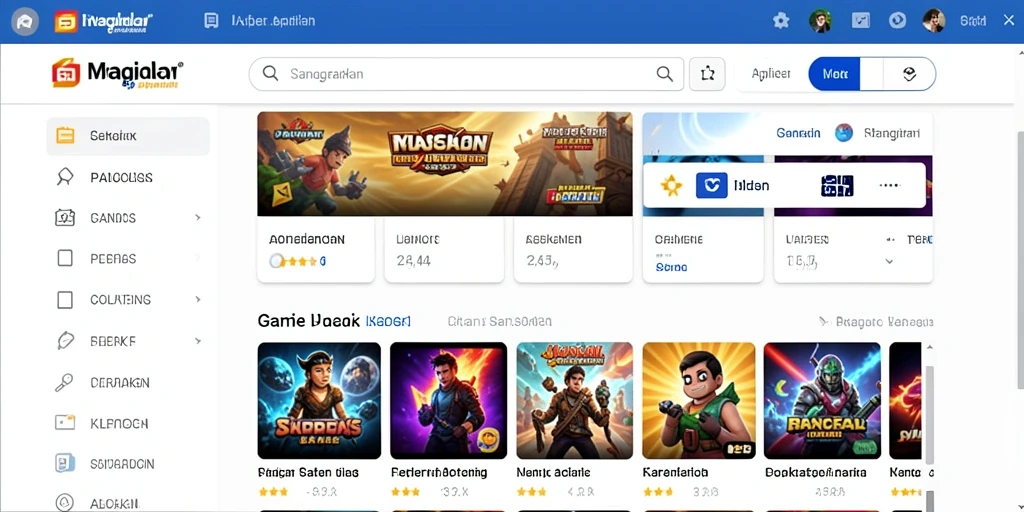Open the dropdown chevron in UAIREN card

coord(889,261)
